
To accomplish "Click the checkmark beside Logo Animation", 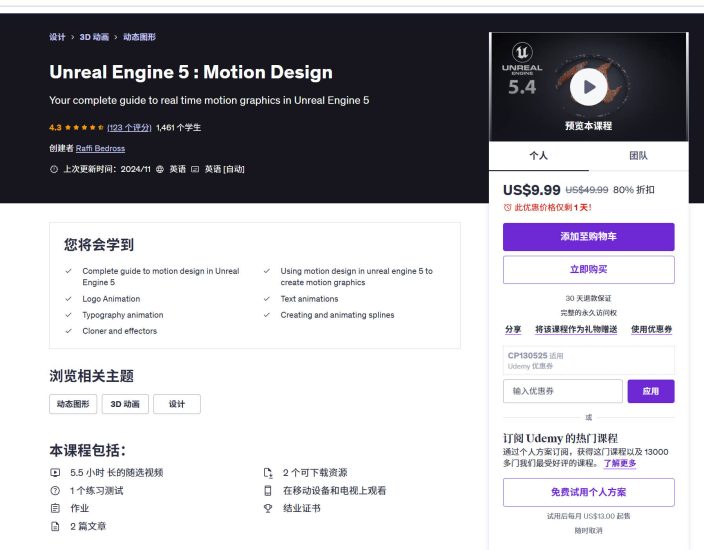I will [69, 299].
